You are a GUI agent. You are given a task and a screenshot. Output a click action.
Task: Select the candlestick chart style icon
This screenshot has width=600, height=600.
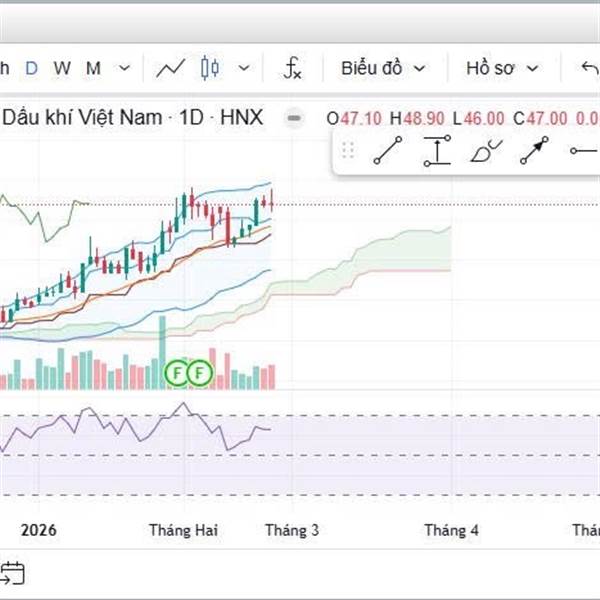(210, 68)
